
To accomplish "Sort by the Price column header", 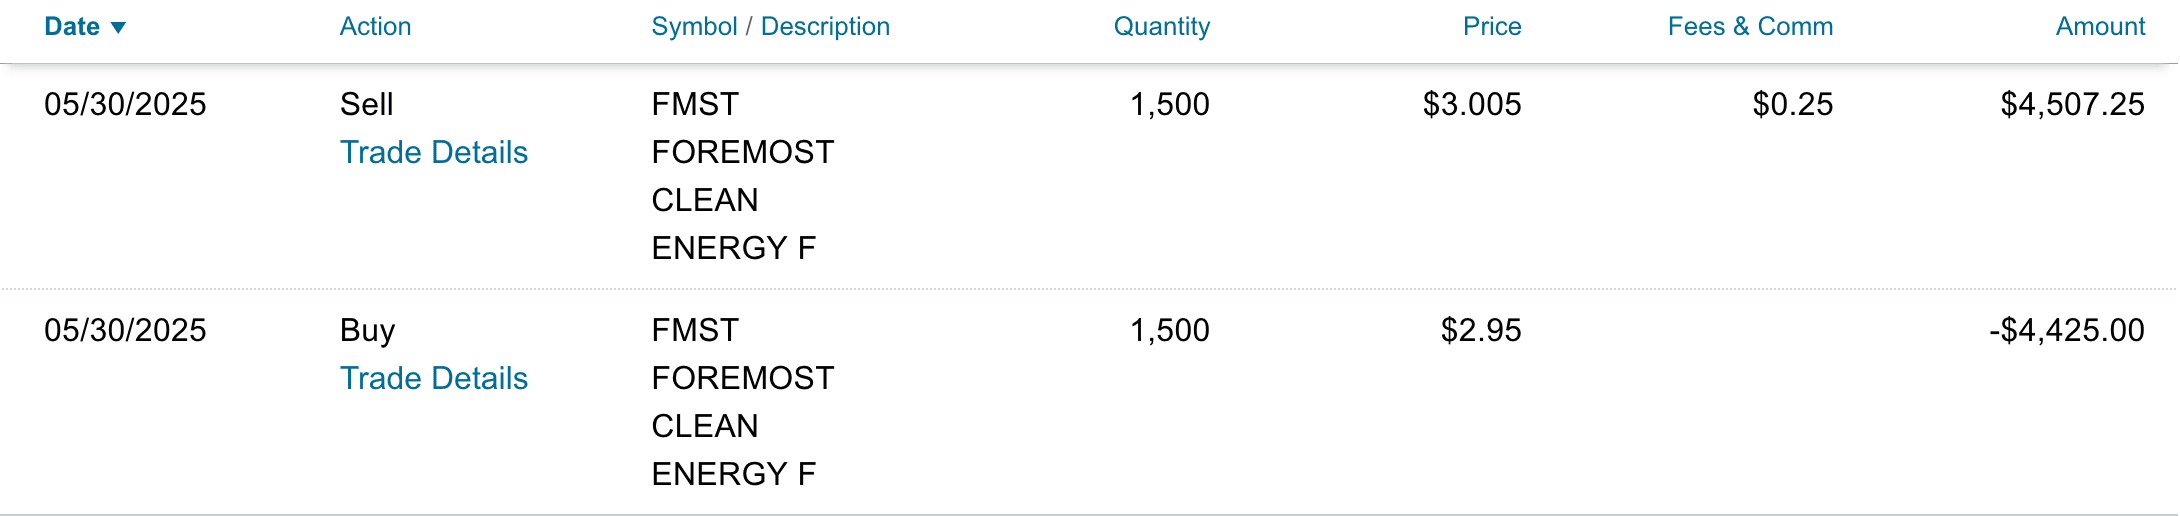I will coord(1491,27).
